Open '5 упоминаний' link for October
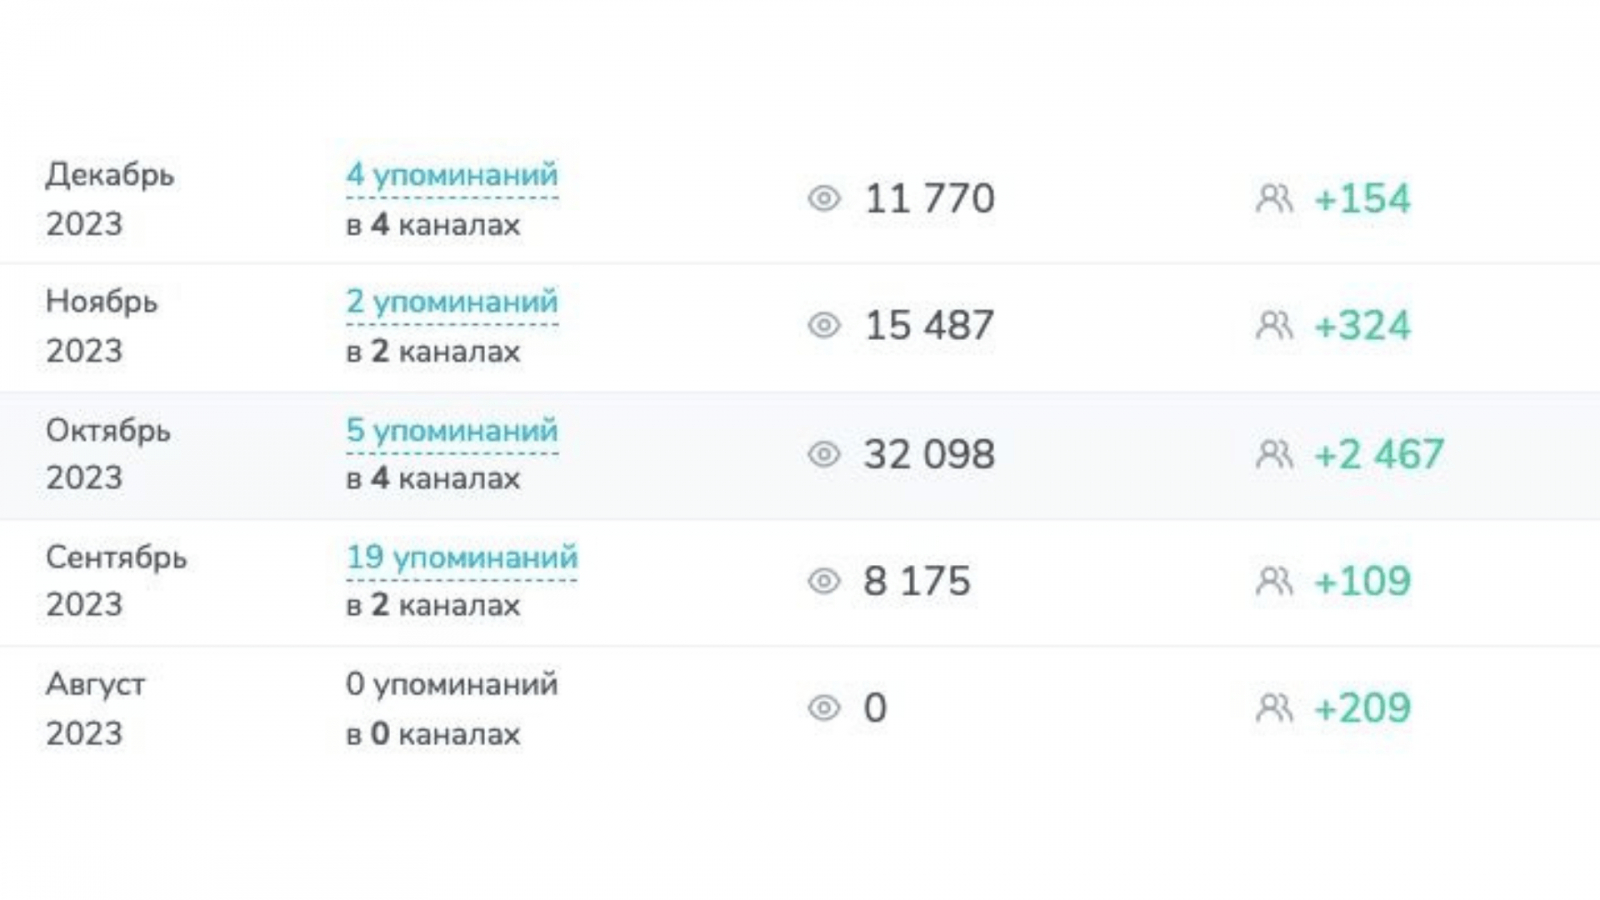1600x900 pixels. click(x=452, y=431)
